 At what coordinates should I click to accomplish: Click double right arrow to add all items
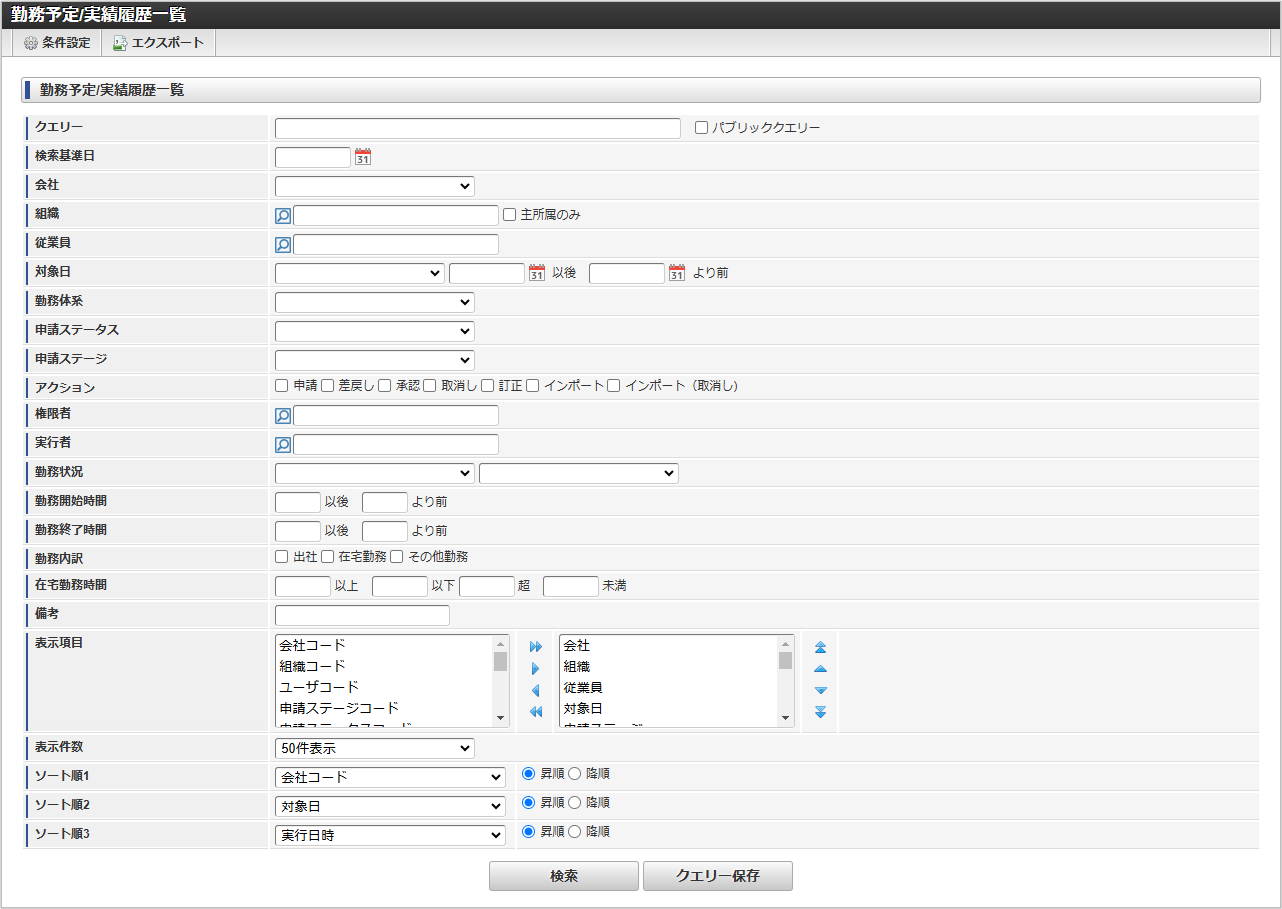(x=536, y=647)
